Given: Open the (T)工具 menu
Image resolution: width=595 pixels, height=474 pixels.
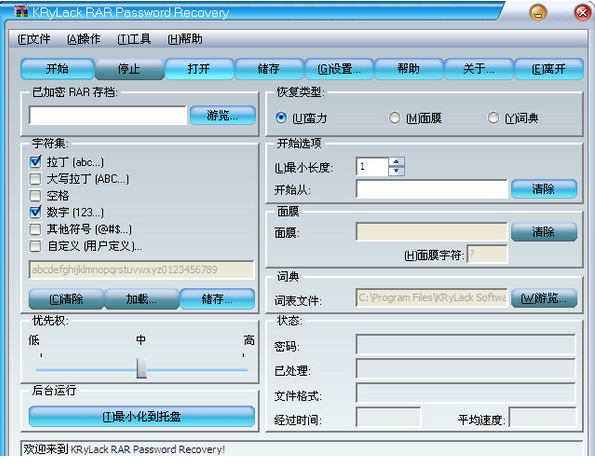Looking at the screenshot, I should pyautogui.click(x=134, y=39).
